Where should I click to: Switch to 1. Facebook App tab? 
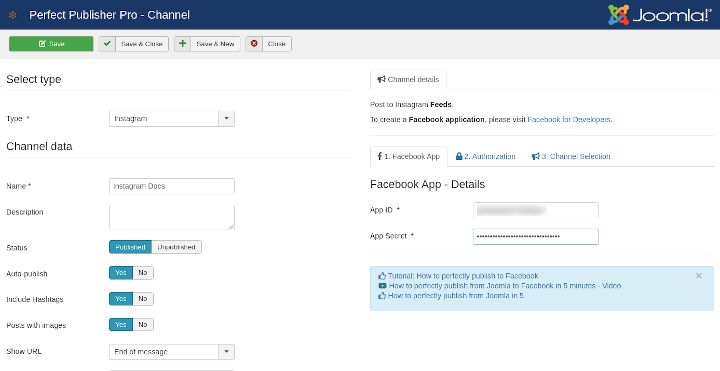click(409, 157)
